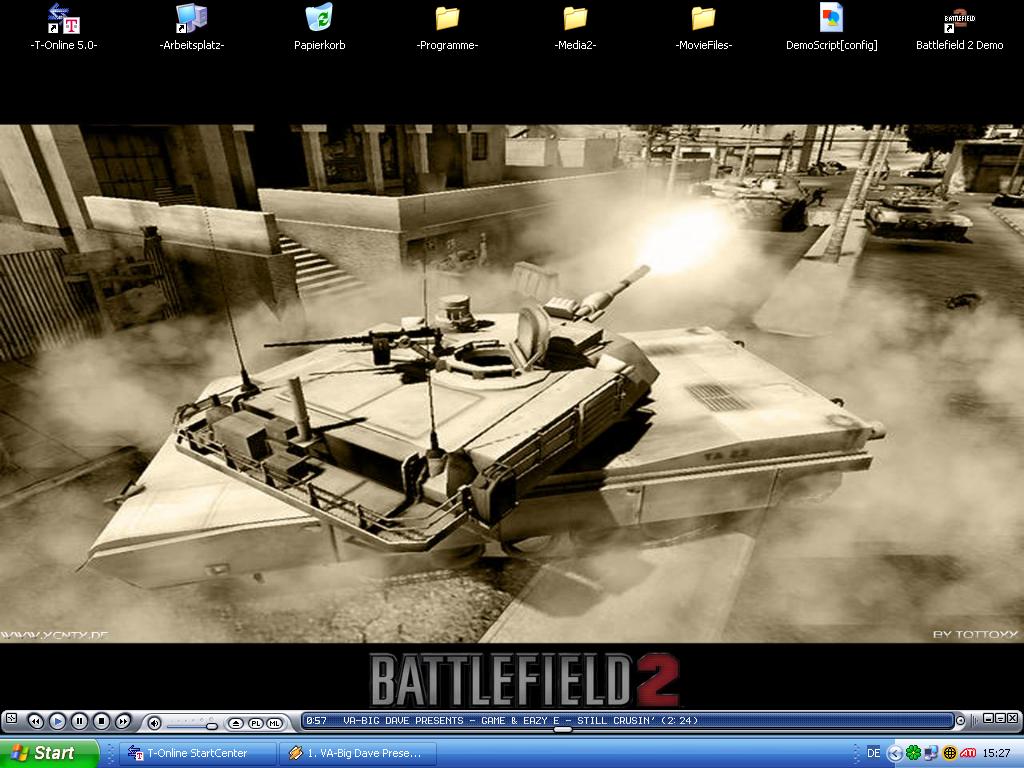Pause the Winamp playback
This screenshot has width=1024, height=768.
click(79, 721)
